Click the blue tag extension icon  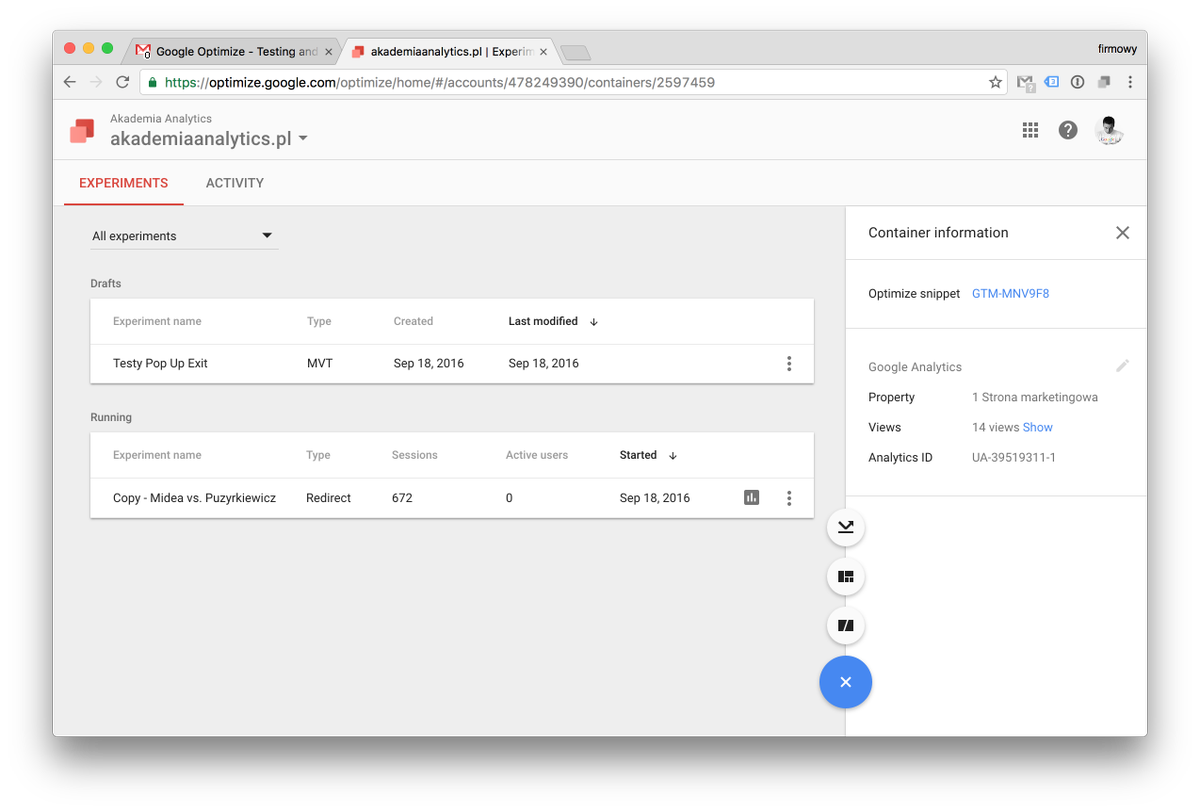1052,82
